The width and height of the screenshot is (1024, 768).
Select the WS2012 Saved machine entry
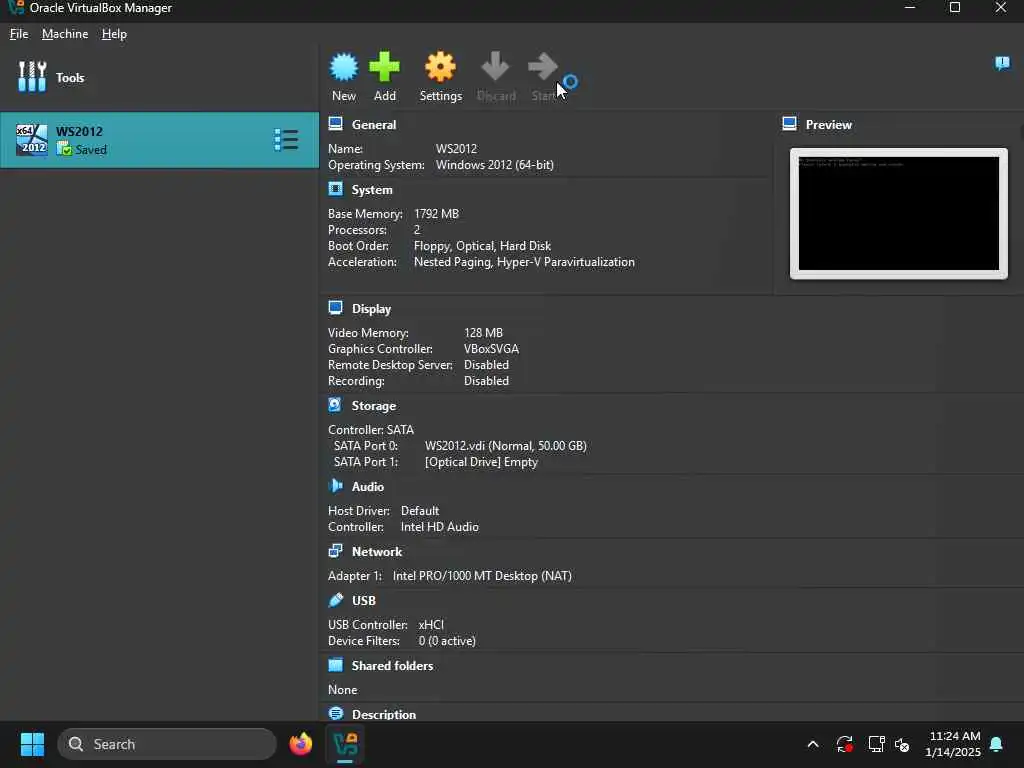coord(159,140)
